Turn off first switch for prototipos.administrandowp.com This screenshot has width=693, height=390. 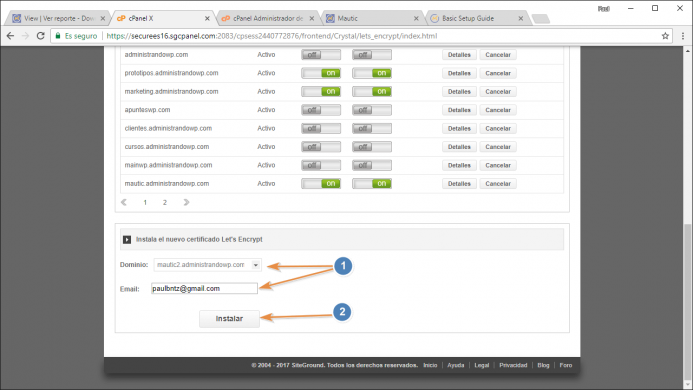(x=321, y=73)
